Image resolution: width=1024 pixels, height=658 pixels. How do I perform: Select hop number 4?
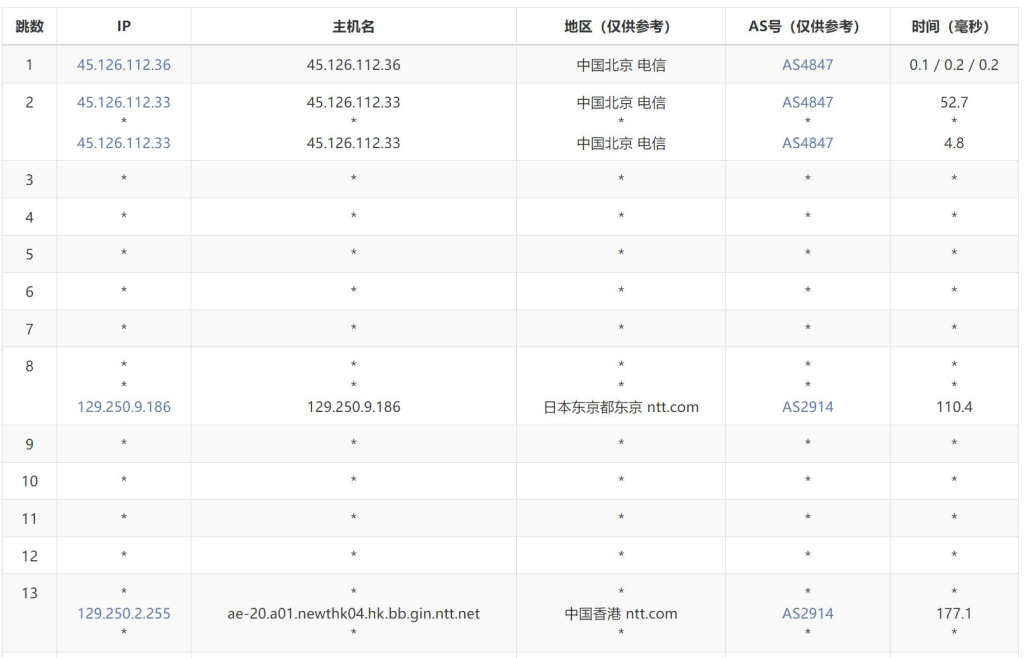tap(29, 217)
